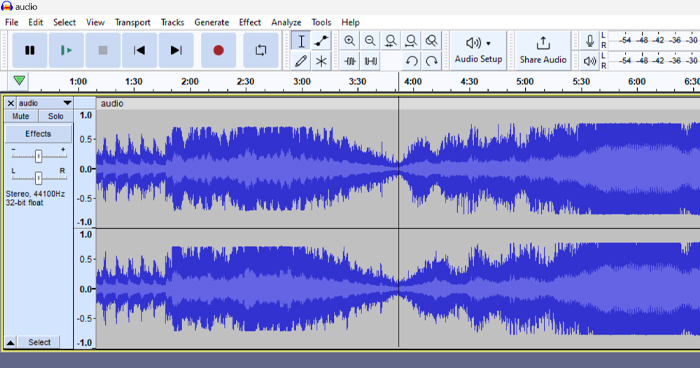Viewport: 700px width, 368px height.
Task: Collapse the track with the up arrow
Action: [x=10, y=343]
